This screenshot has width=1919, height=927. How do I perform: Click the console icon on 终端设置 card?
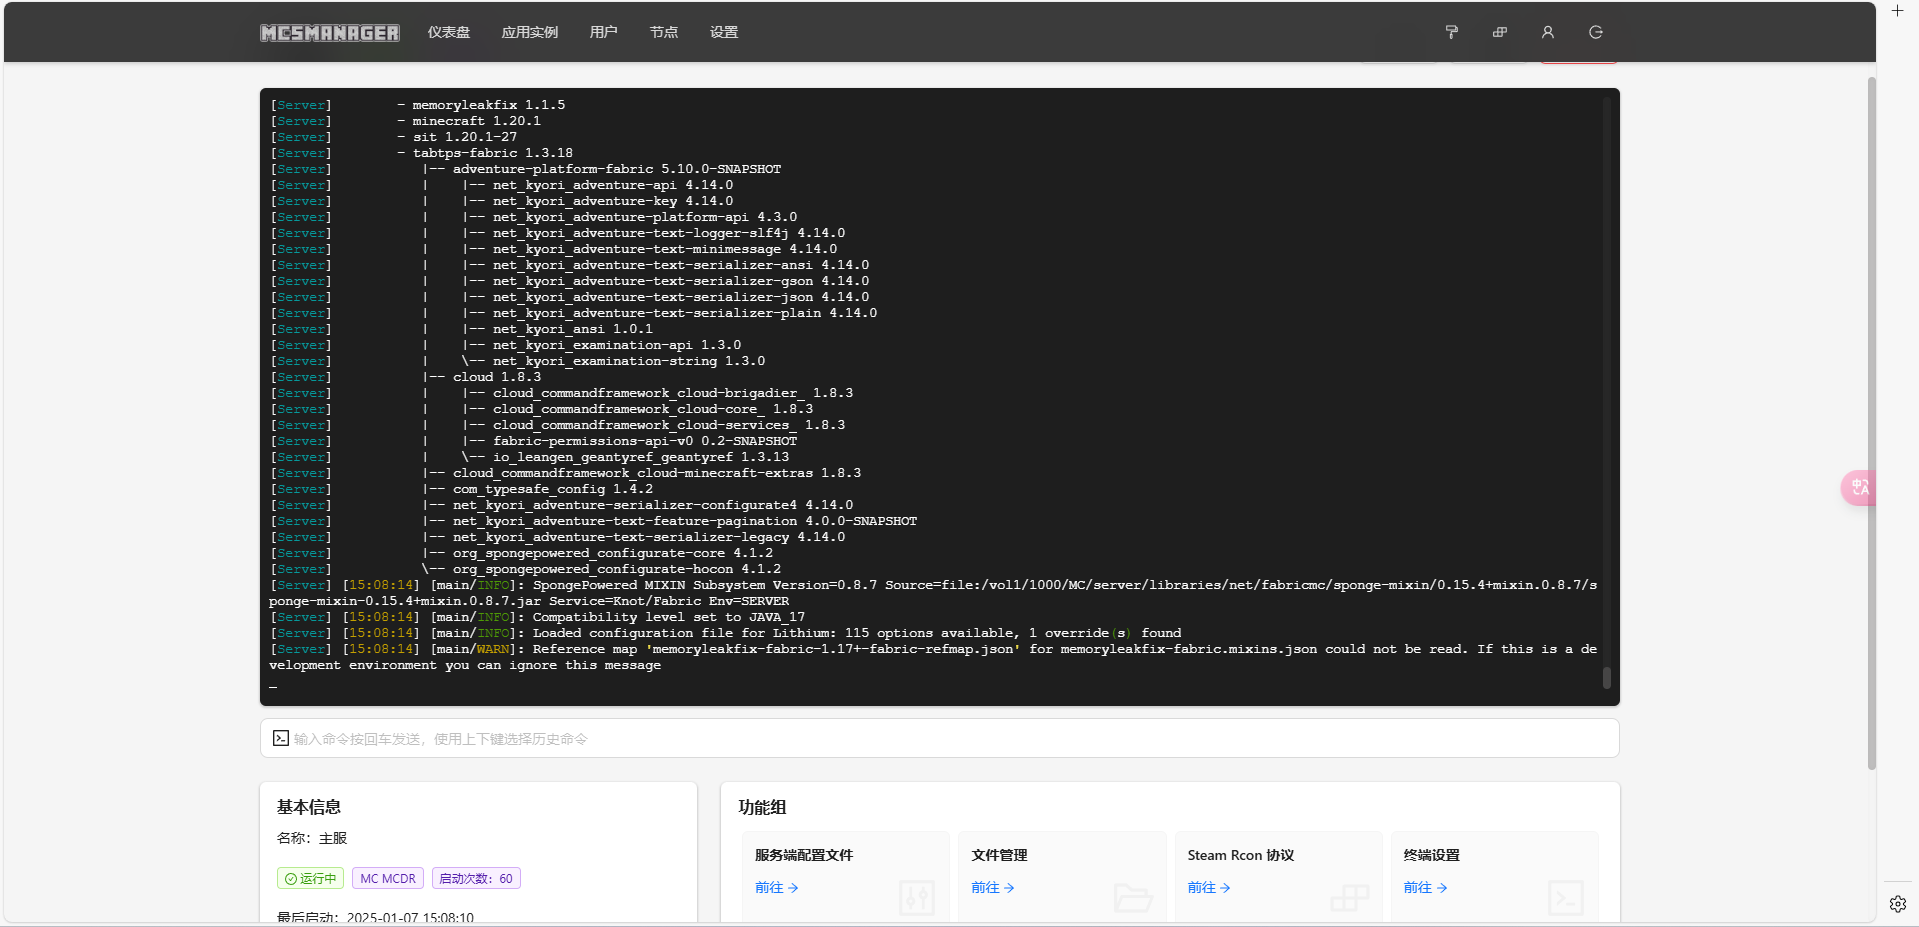[x=1566, y=898]
